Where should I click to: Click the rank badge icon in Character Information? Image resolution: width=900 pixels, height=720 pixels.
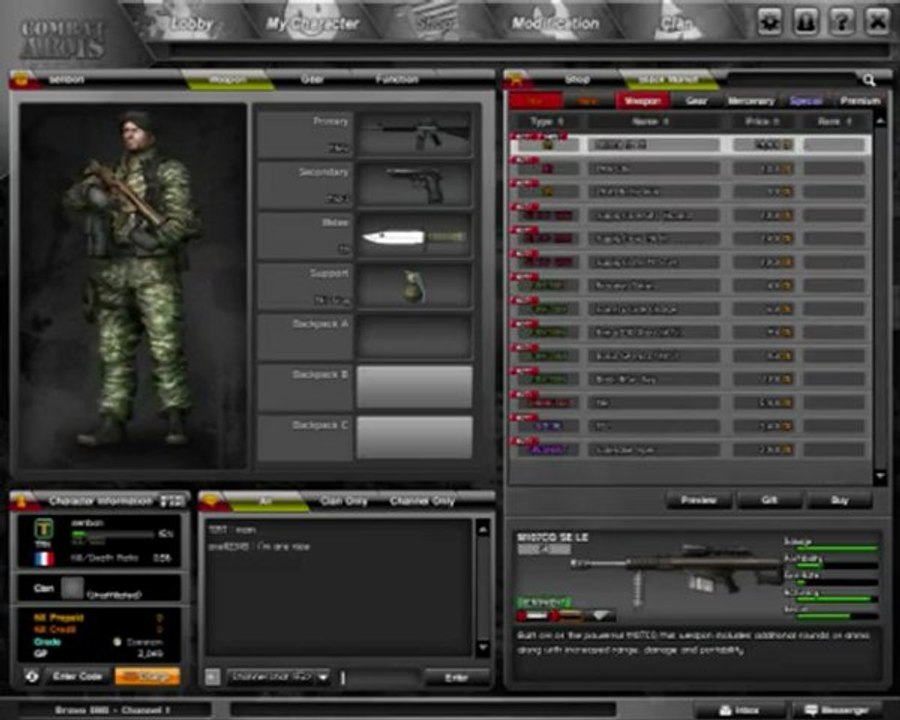44,529
